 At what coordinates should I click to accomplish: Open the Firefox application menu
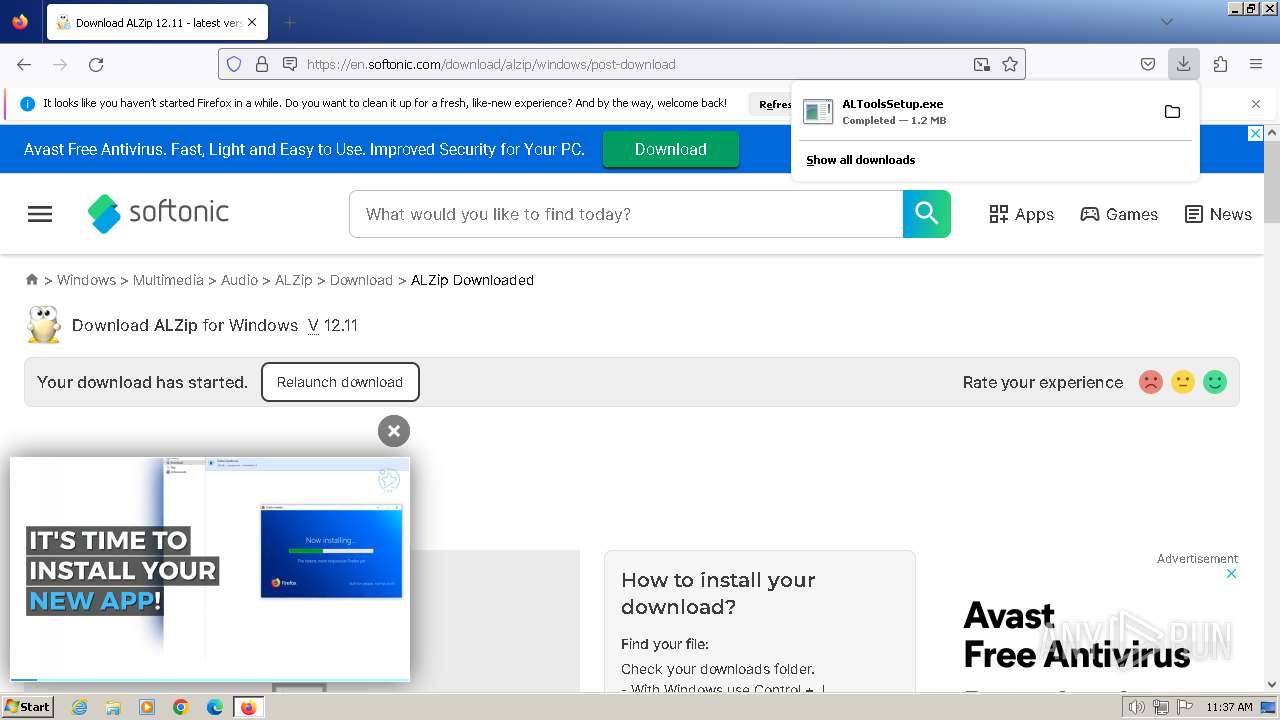pos(1256,64)
